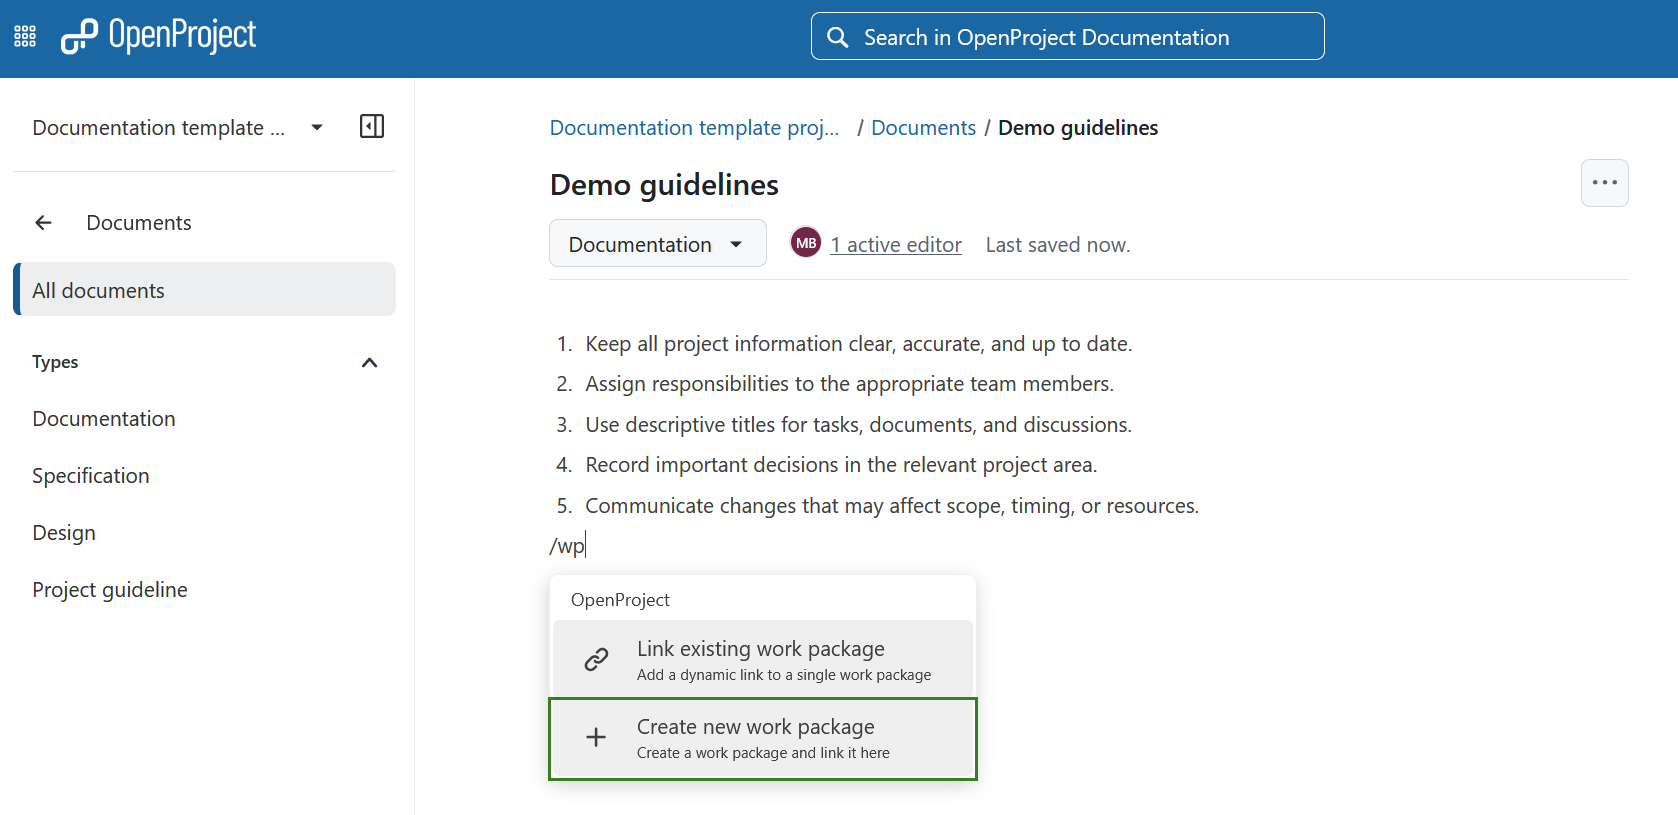Click the link icon for existing work package
The height and width of the screenshot is (815, 1678).
tap(596, 659)
